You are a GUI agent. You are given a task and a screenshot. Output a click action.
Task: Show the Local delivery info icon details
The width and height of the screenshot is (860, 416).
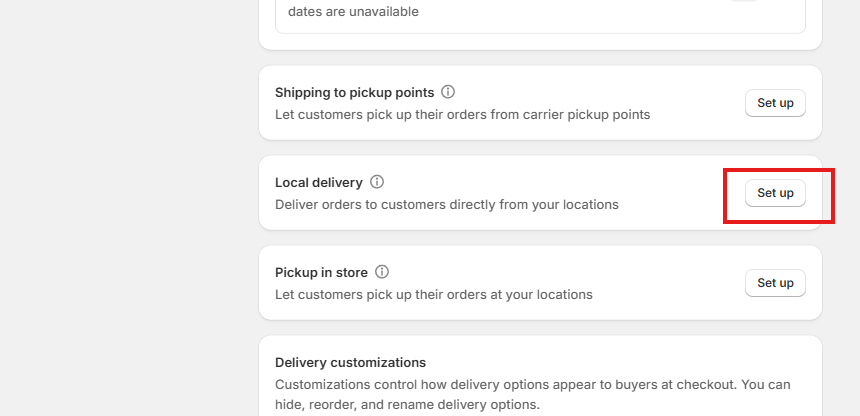(377, 182)
